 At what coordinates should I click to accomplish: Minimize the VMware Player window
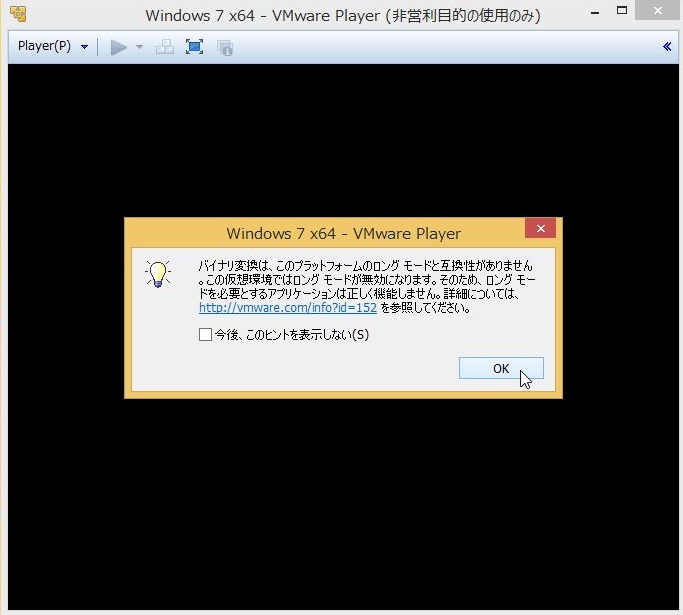[595, 11]
